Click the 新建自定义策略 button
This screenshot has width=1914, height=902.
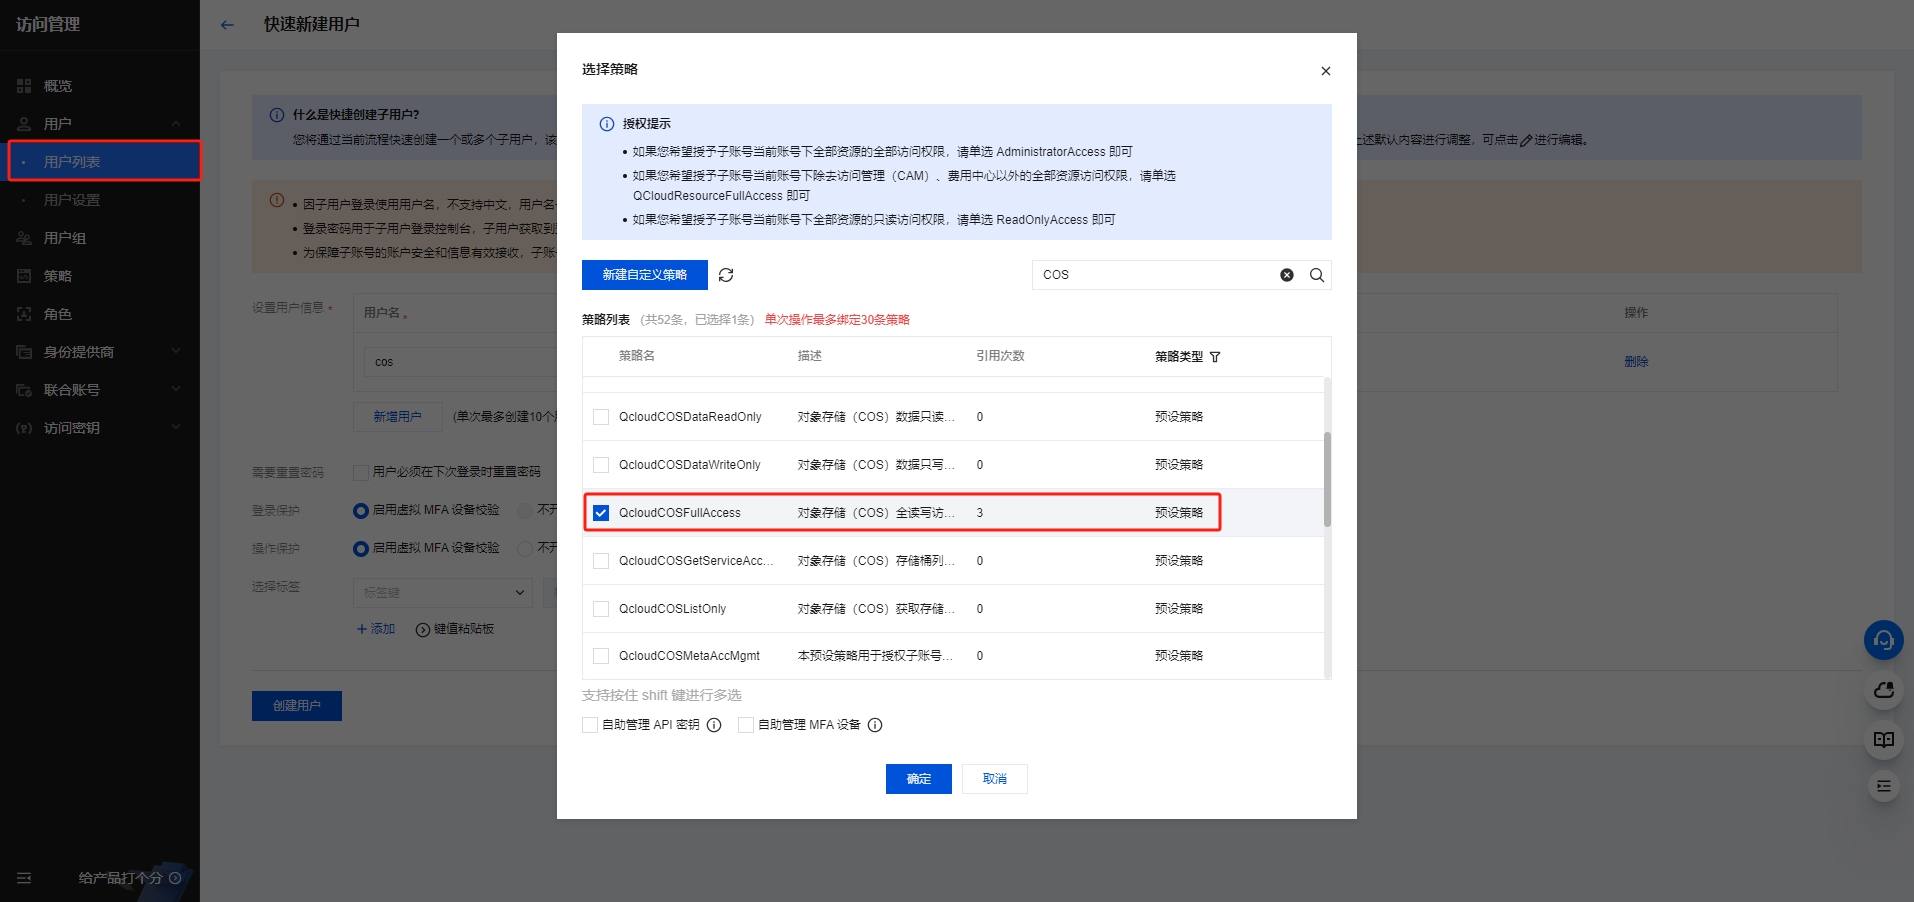point(645,275)
